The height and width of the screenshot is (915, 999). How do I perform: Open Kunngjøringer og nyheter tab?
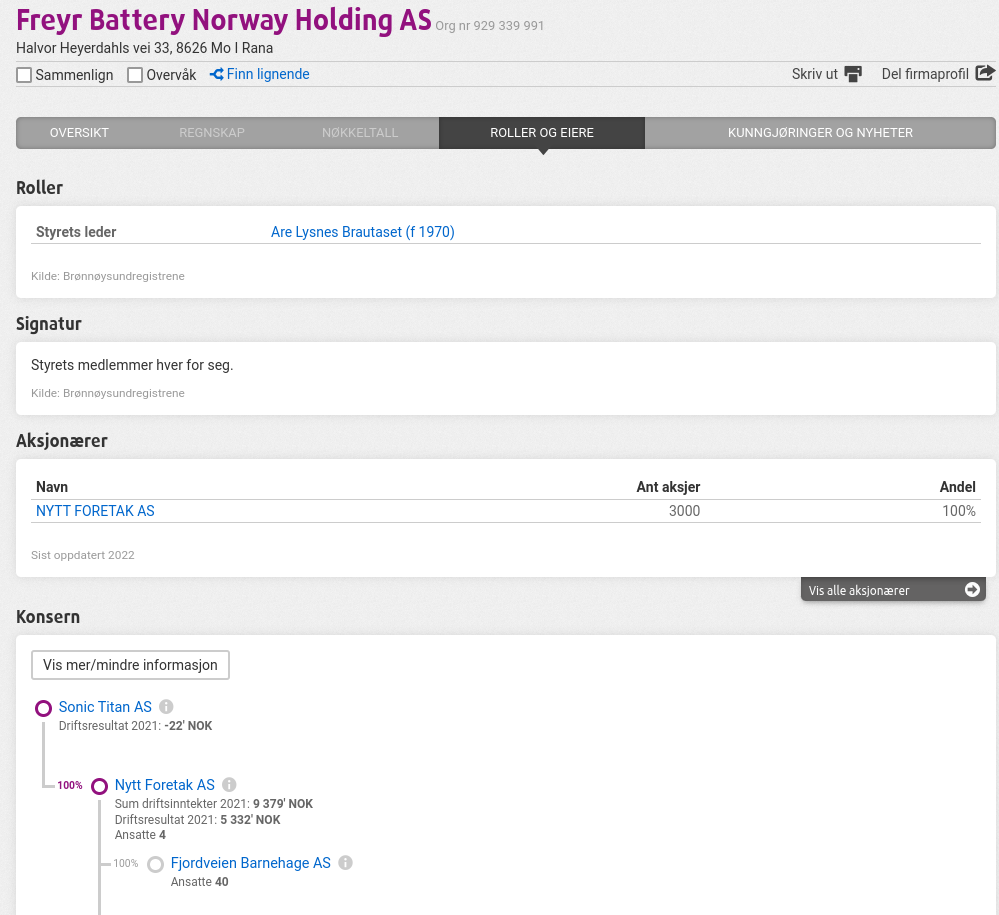pyautogui.click(x=820, y=133)
